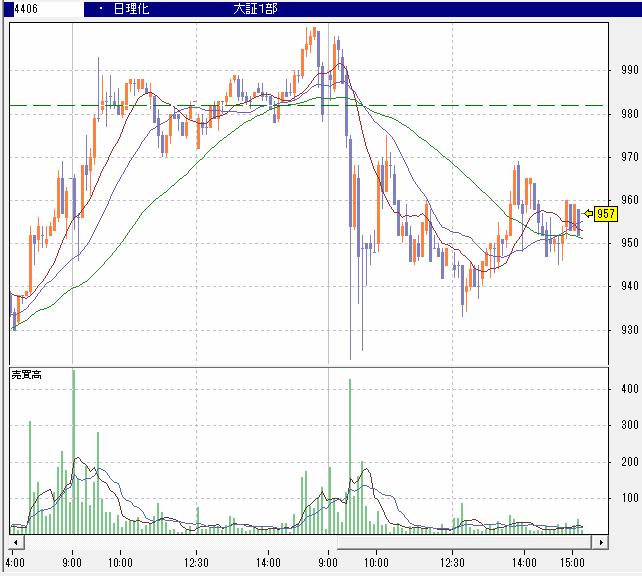Click the left scroll arrow below the chart

[16, 542]
